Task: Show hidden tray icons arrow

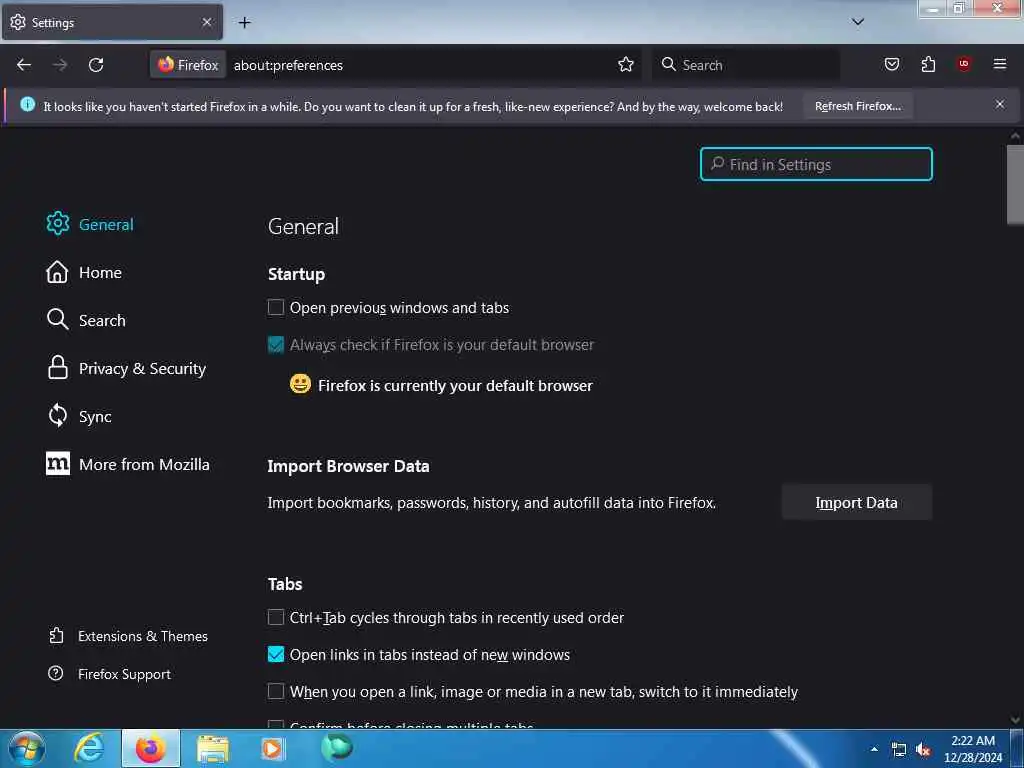Action: tap(874, 749)
